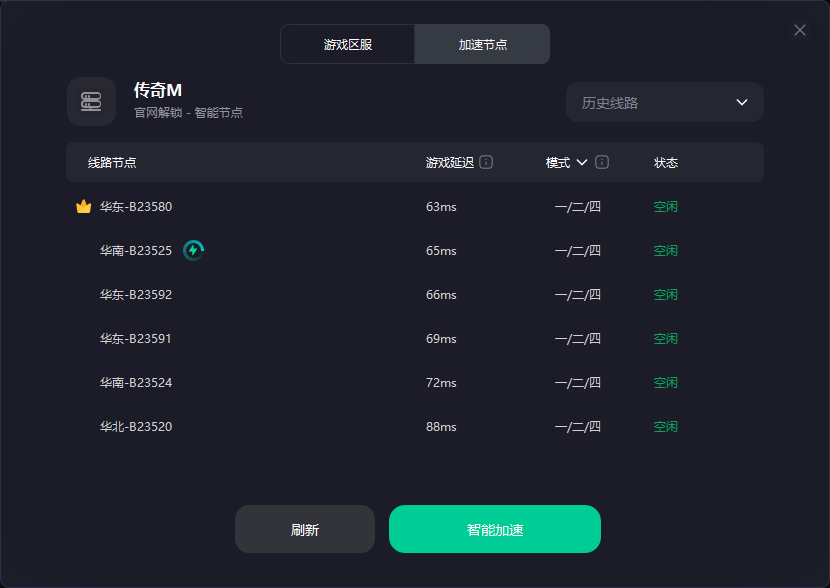Click the 传奇M game server icon

[x=91, y=101]
